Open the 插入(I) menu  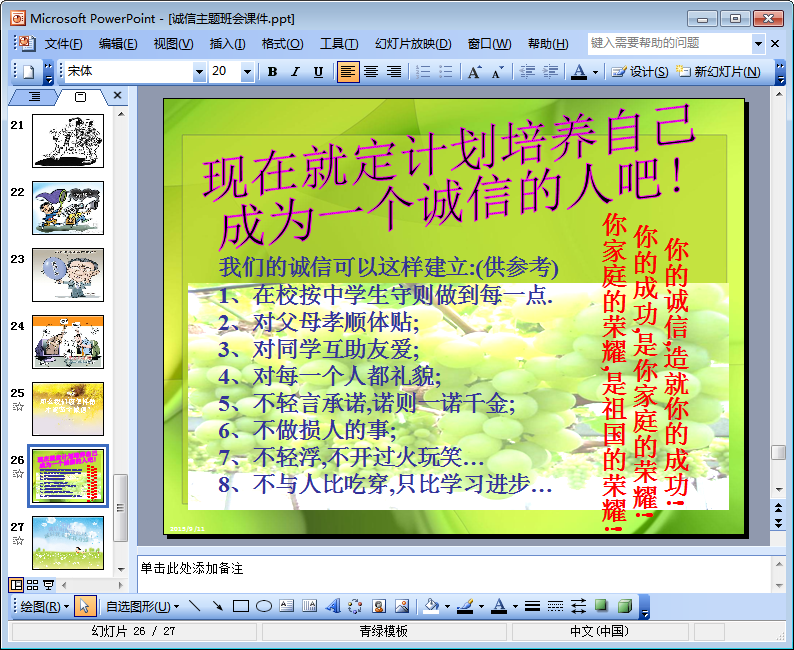[227, 44]
